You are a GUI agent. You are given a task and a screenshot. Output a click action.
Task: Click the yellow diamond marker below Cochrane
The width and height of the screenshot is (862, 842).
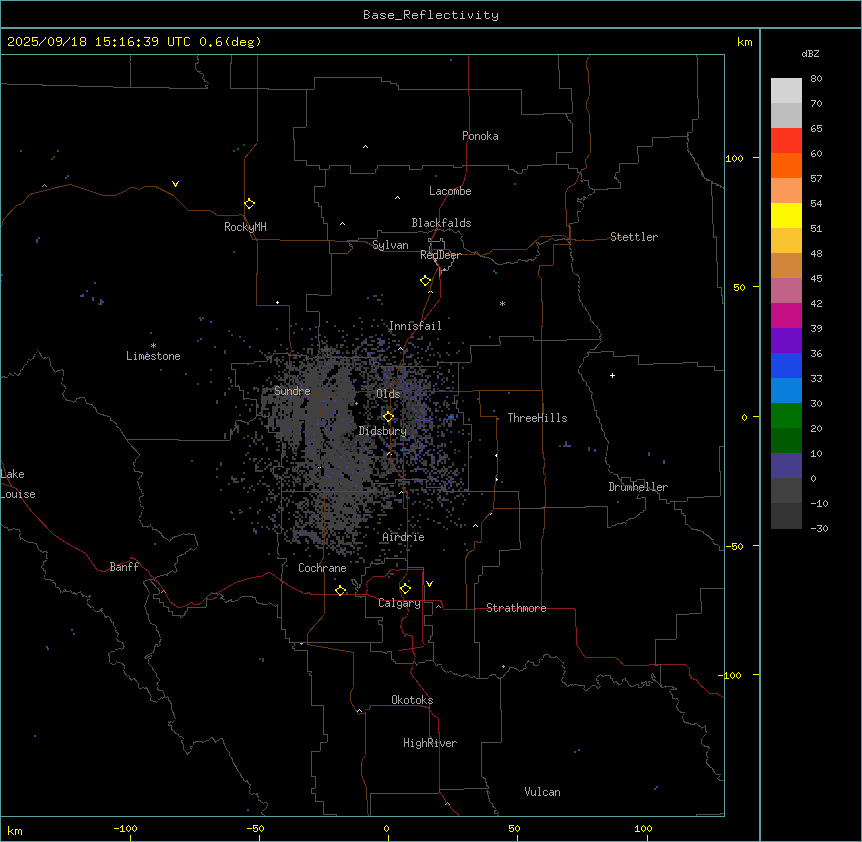341,591
